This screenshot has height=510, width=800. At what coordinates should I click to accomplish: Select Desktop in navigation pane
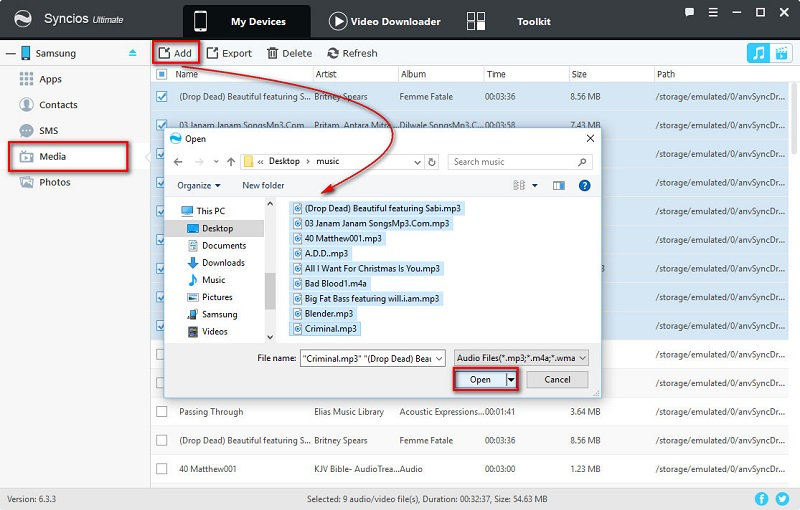click(x=215, y=228)
